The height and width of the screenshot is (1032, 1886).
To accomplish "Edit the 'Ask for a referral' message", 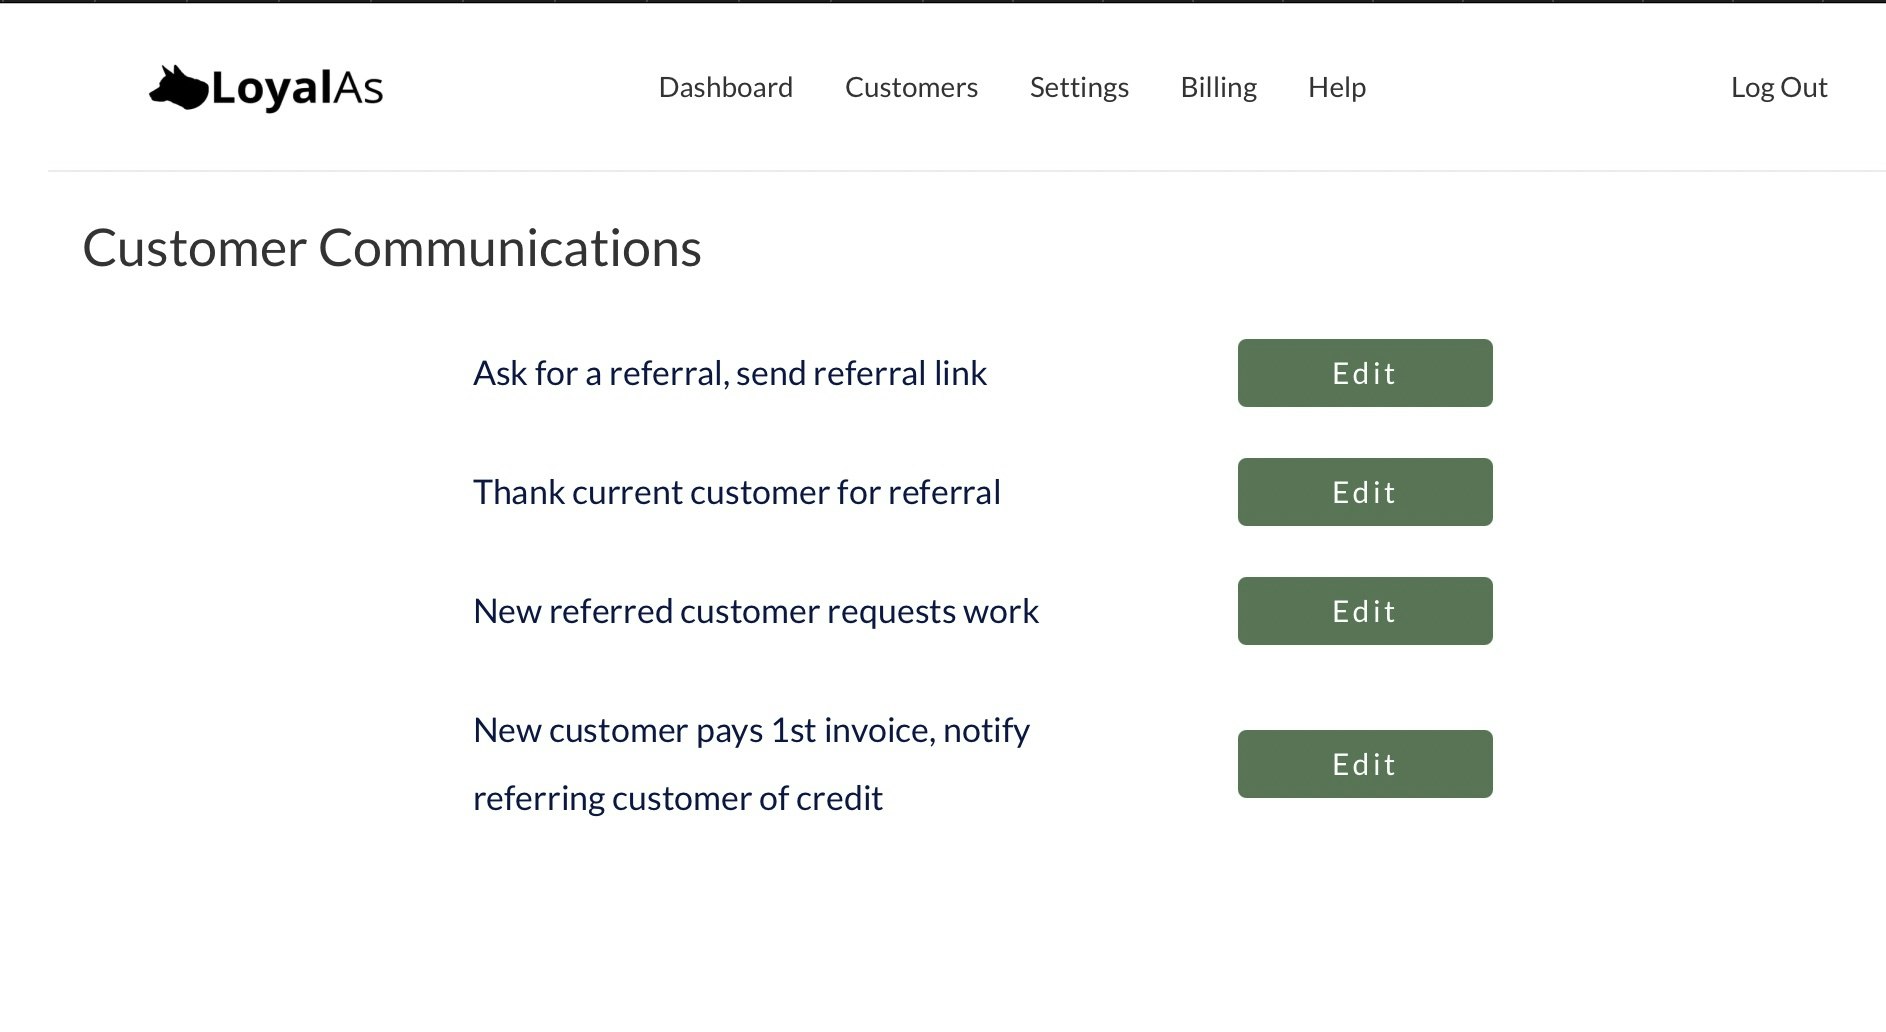I will 1365,373.
